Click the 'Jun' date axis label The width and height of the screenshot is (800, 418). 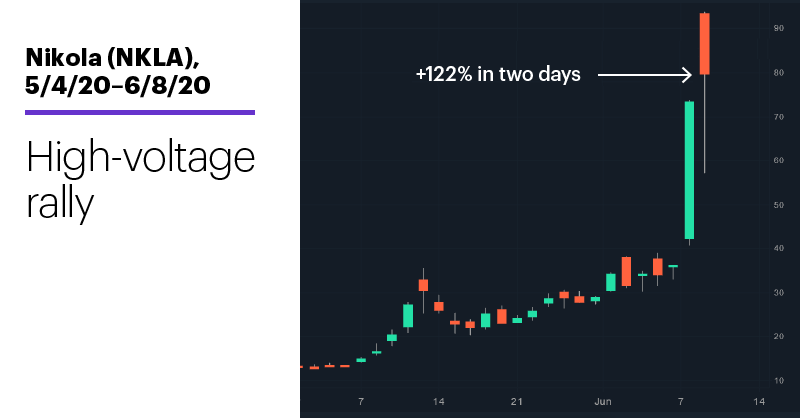(x=603, y=402)
